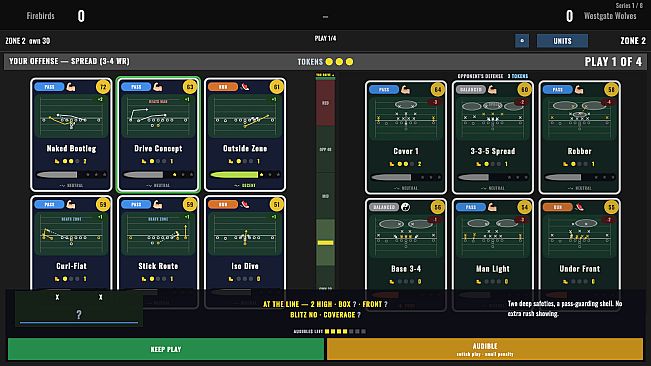
Task: Click the muscle icon on Curl-Flat card
Action: [71, 205]
